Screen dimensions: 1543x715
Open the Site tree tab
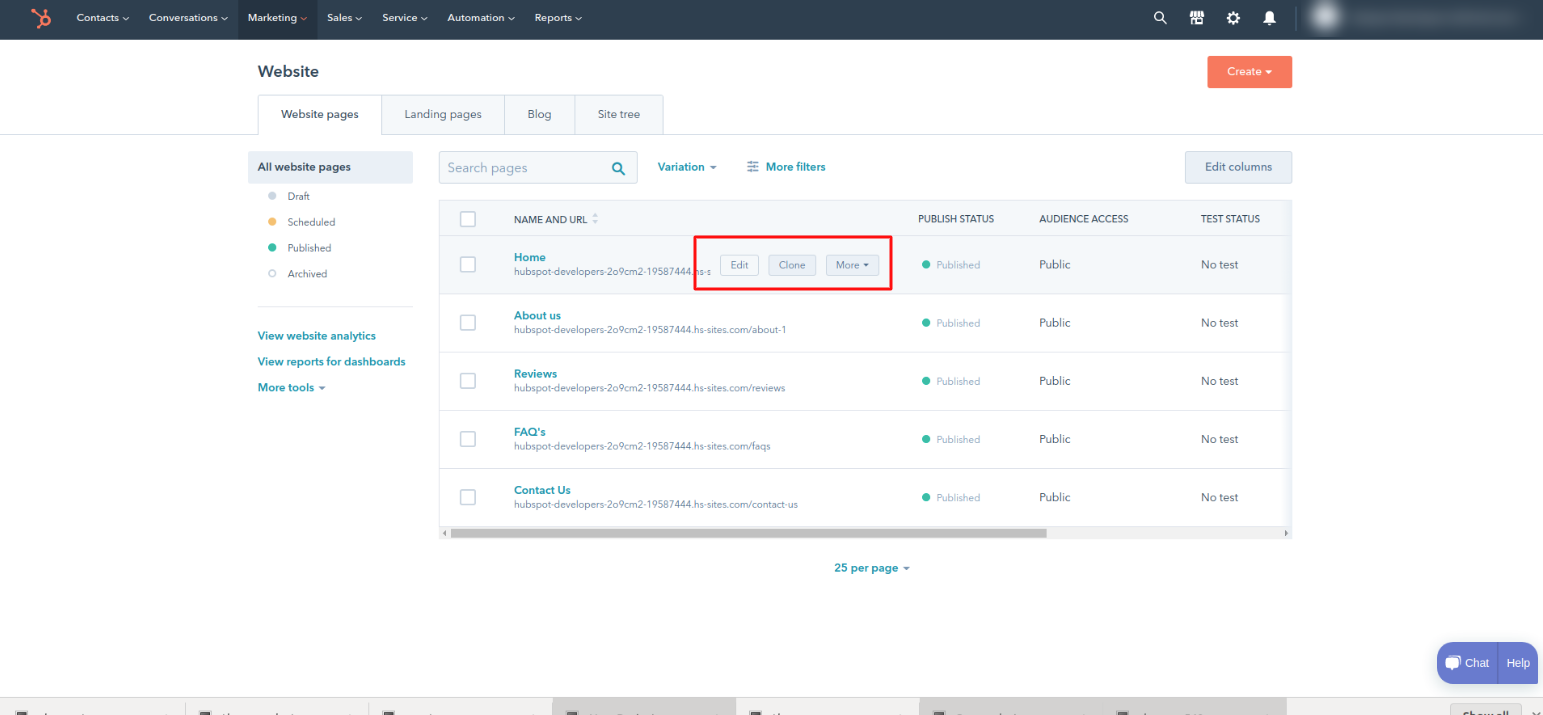click(x=619, y=114)
